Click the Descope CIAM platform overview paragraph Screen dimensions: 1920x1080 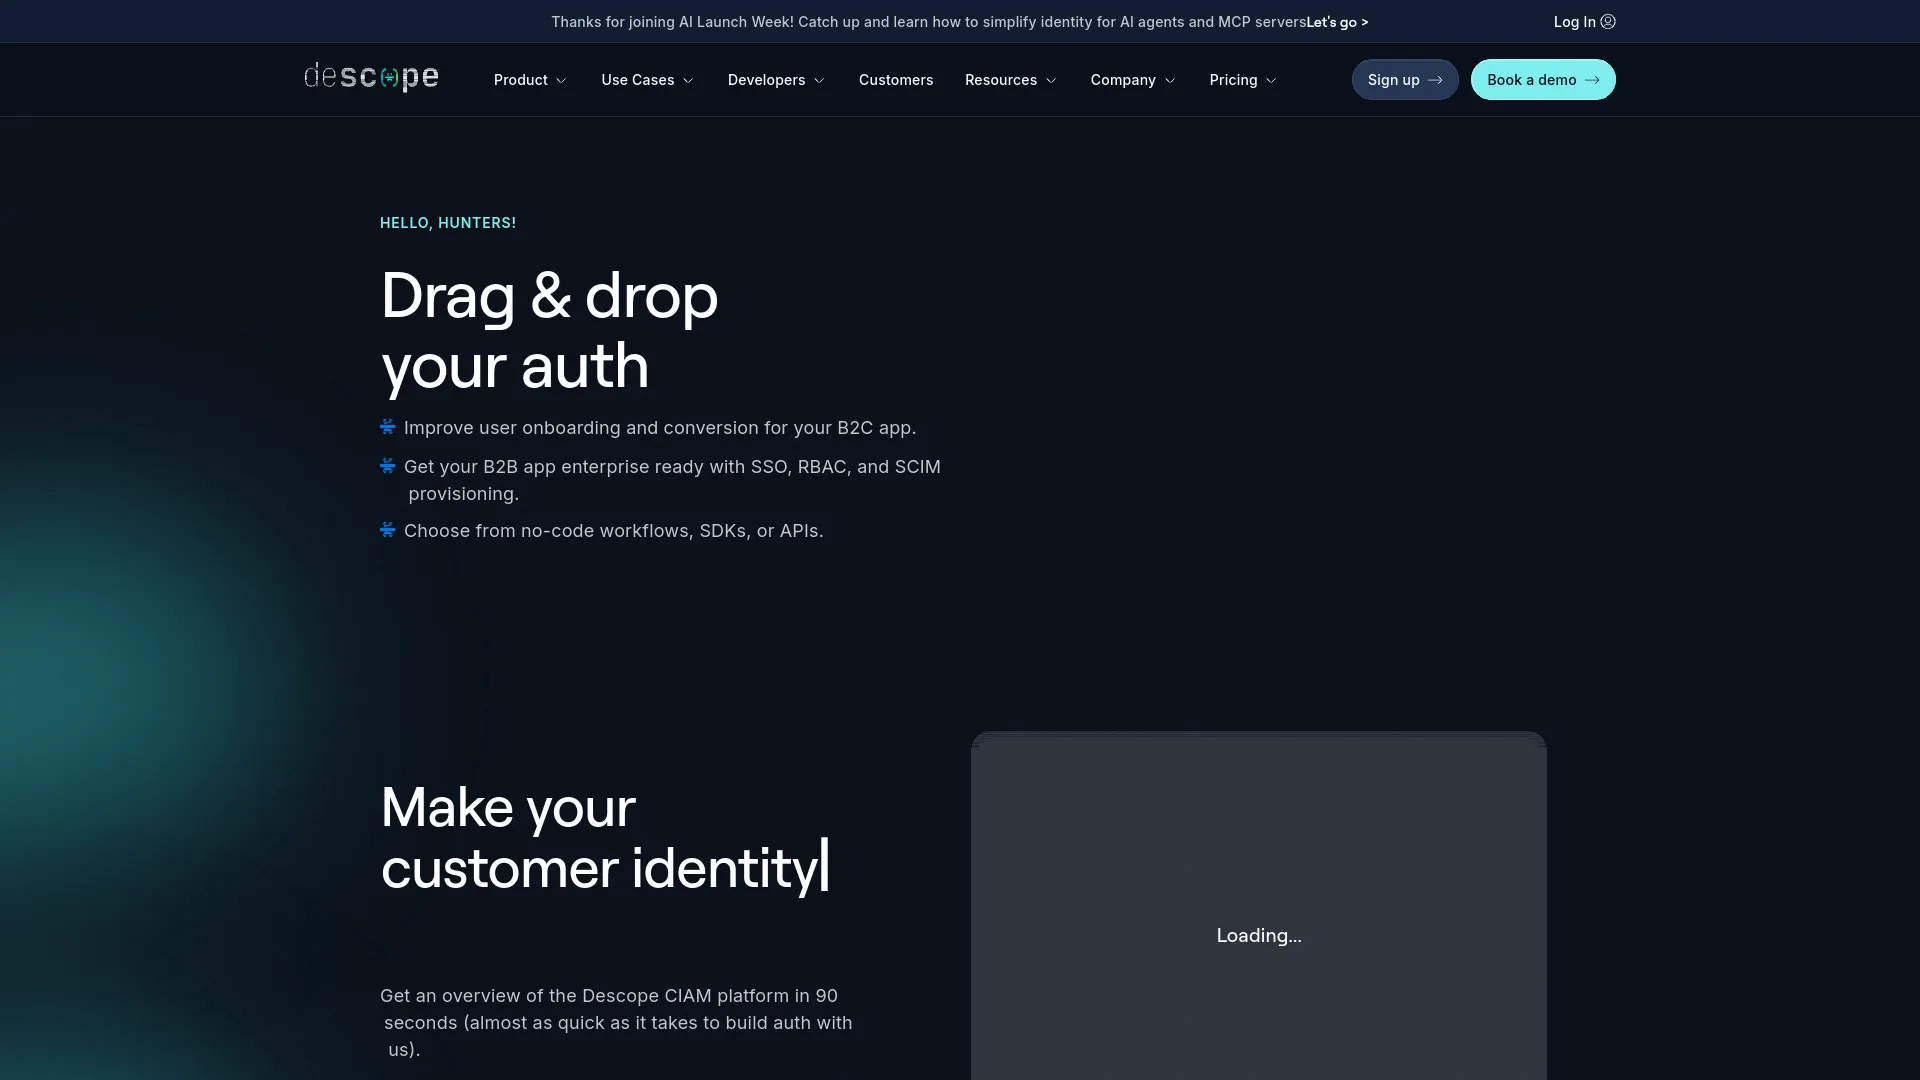click(x=616, y=1022)
